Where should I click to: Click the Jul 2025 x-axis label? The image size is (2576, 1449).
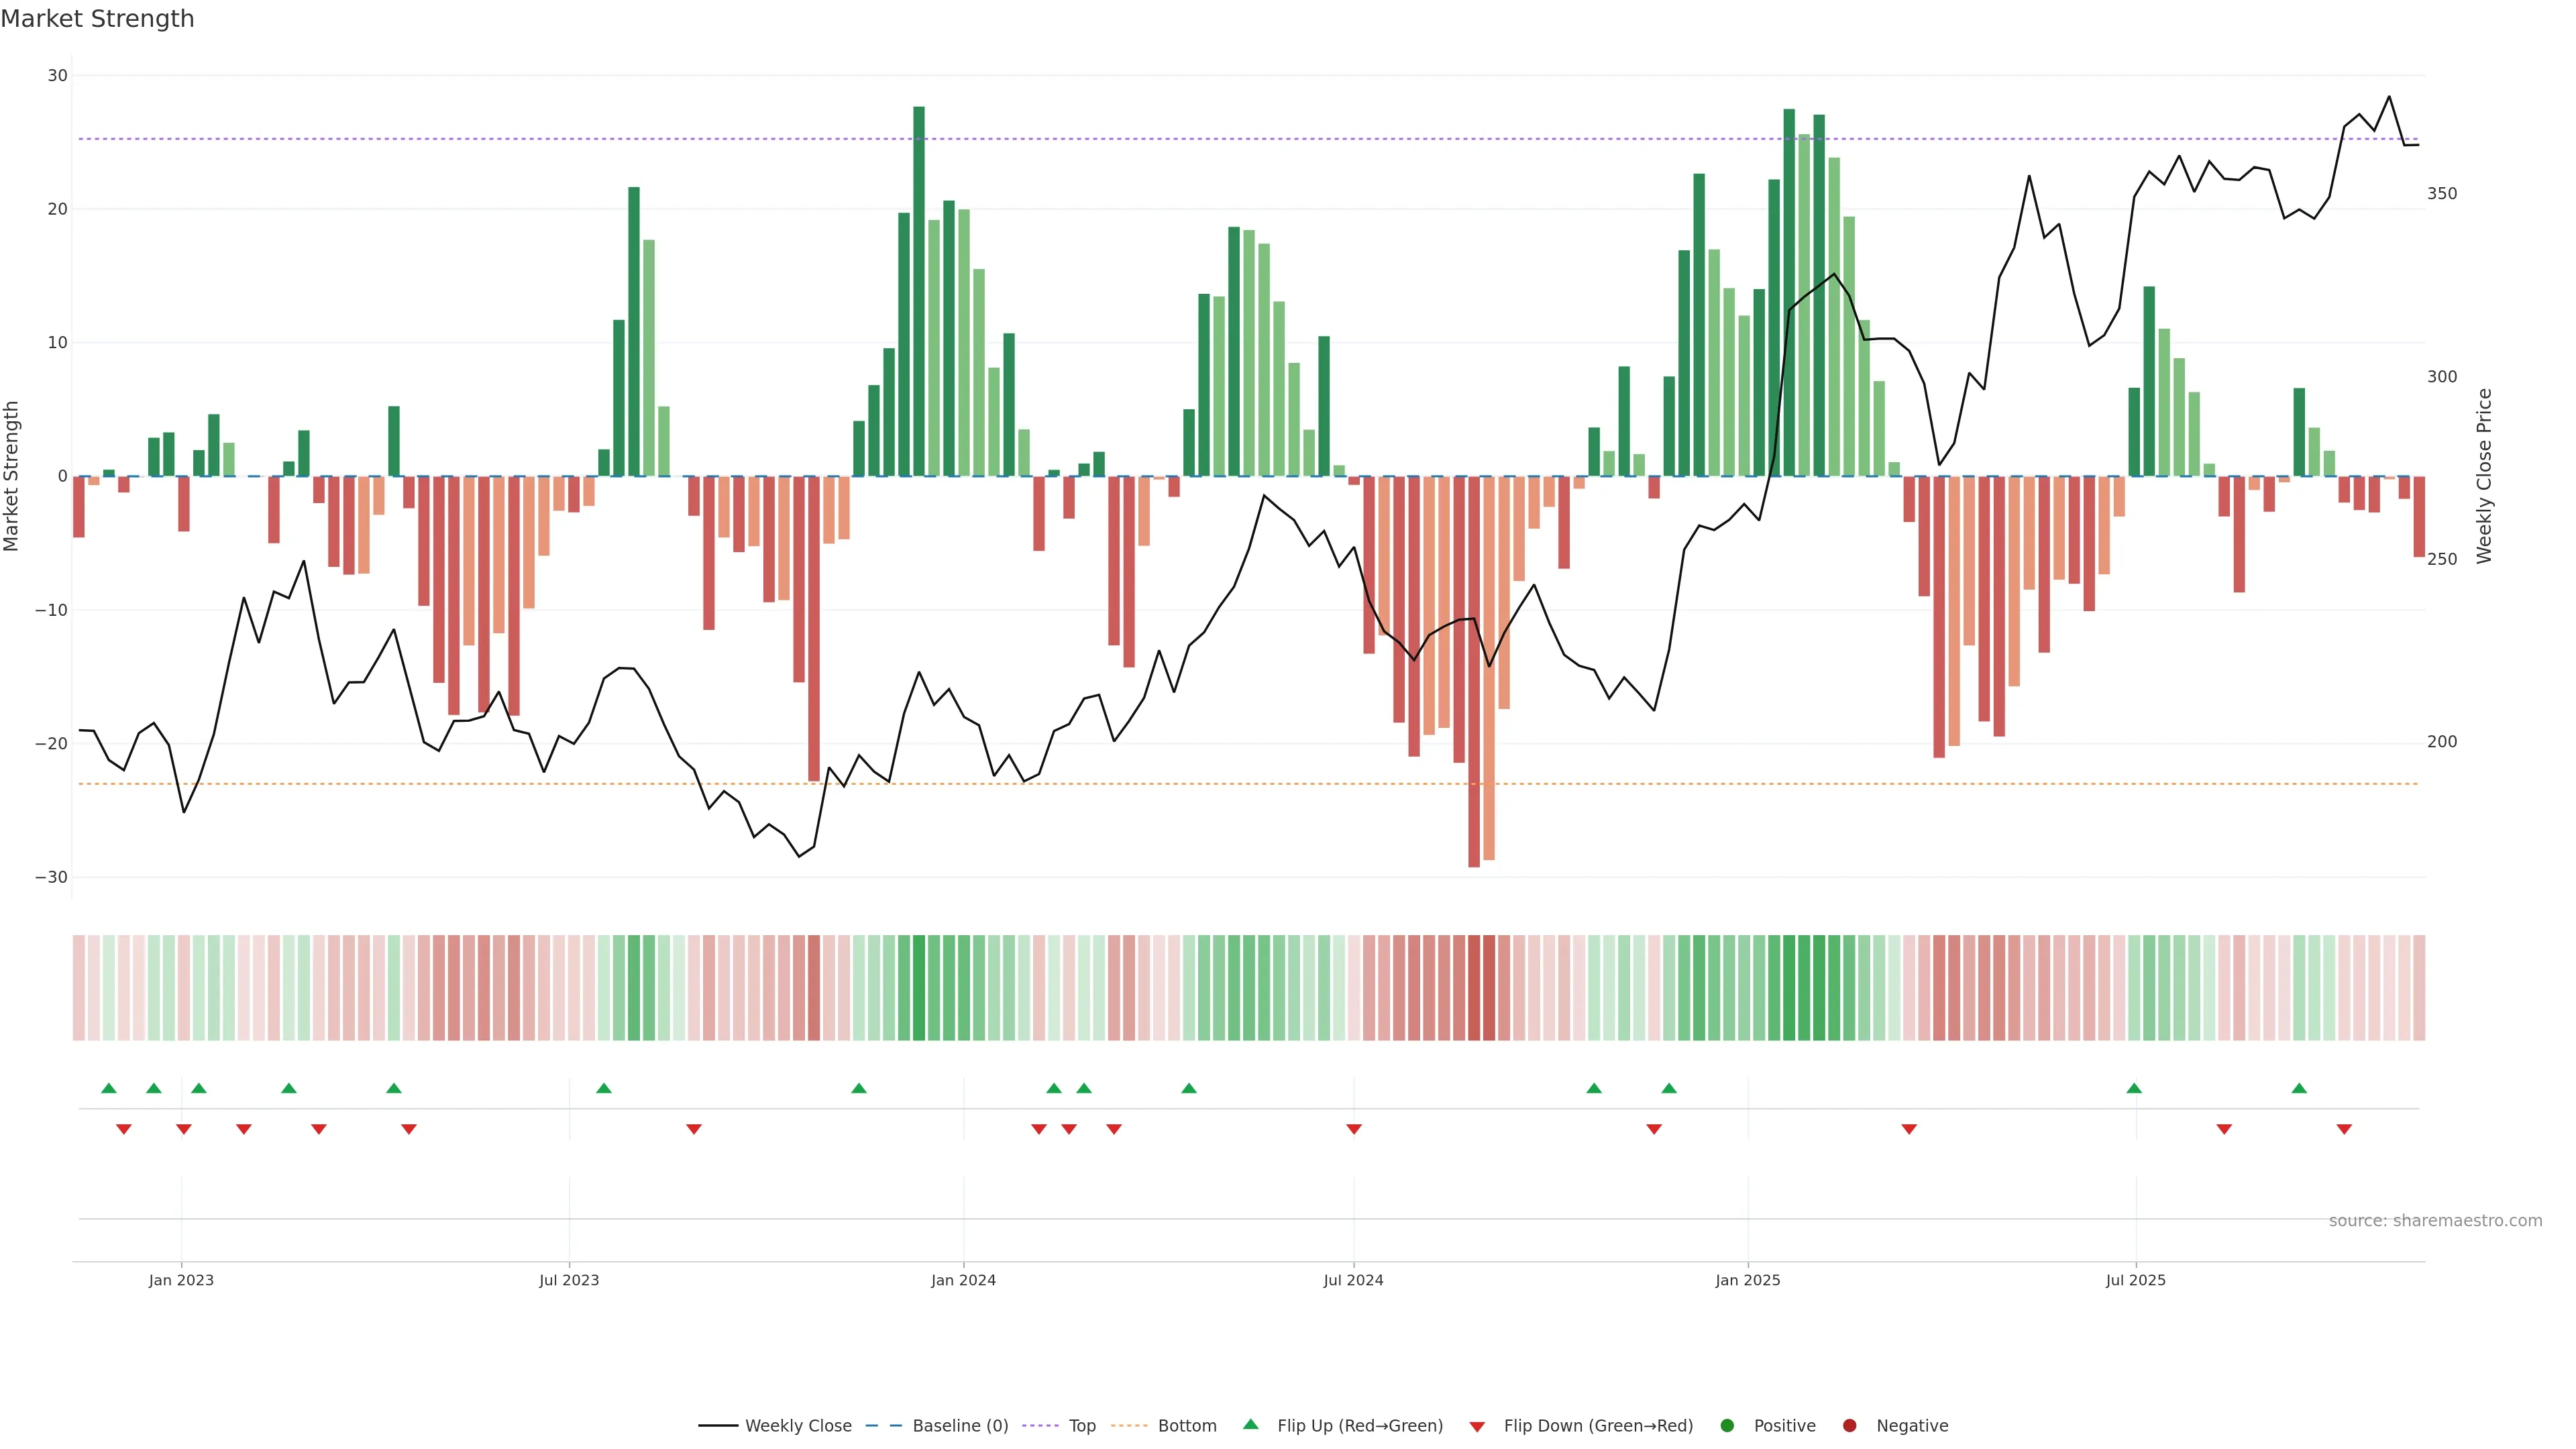point(2135,1280)
